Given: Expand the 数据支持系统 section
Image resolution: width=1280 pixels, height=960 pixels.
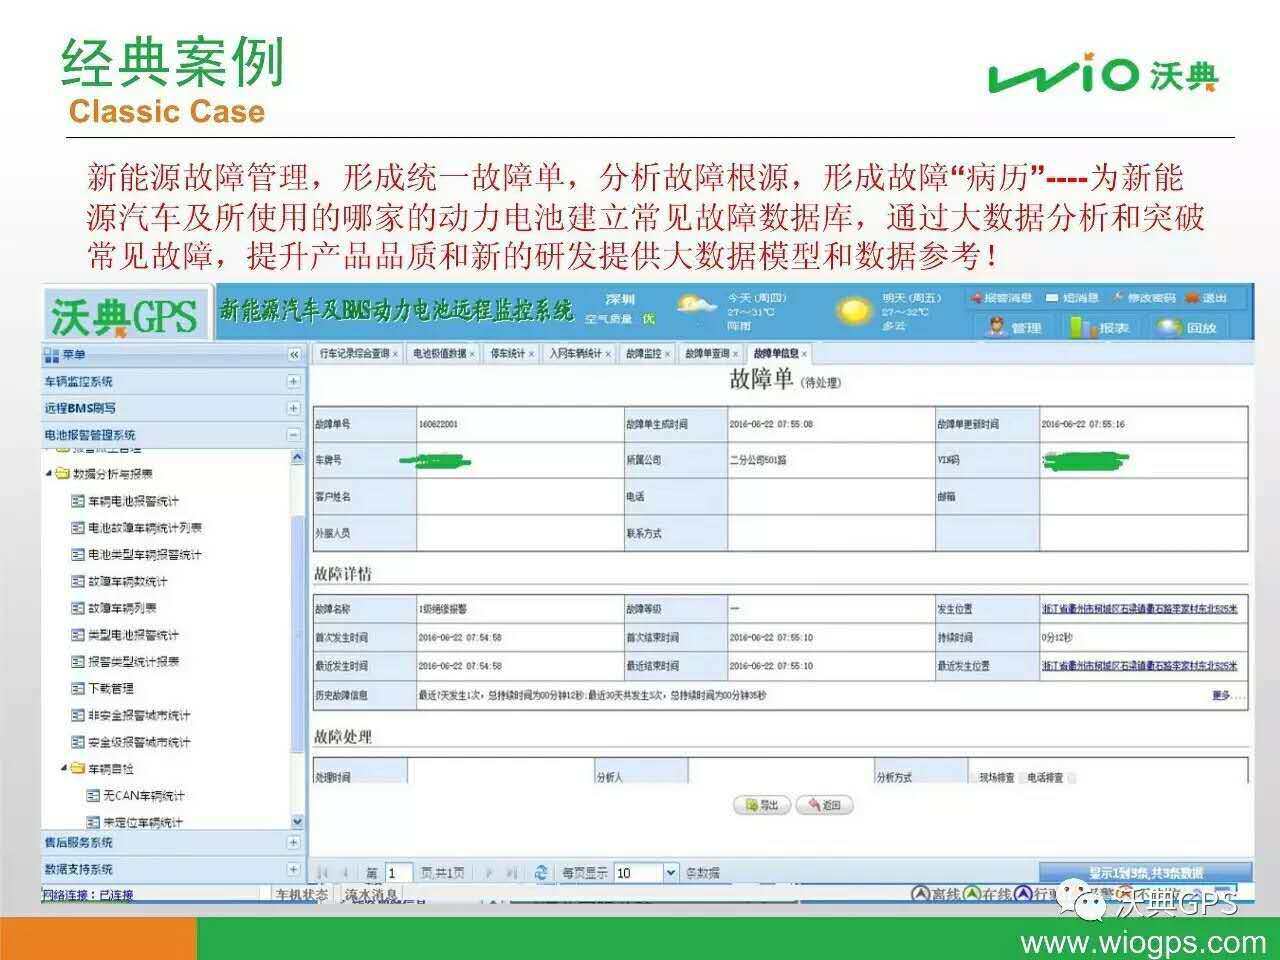Looking at the screenshot, I should (x=294, y=870).
